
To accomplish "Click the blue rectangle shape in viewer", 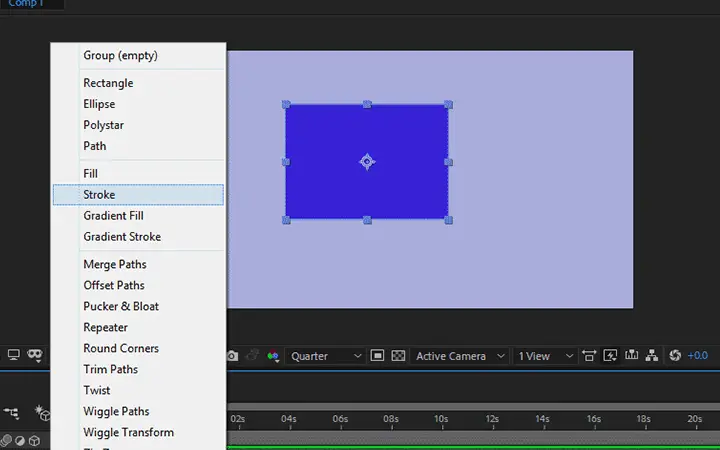I will point(367,162).
